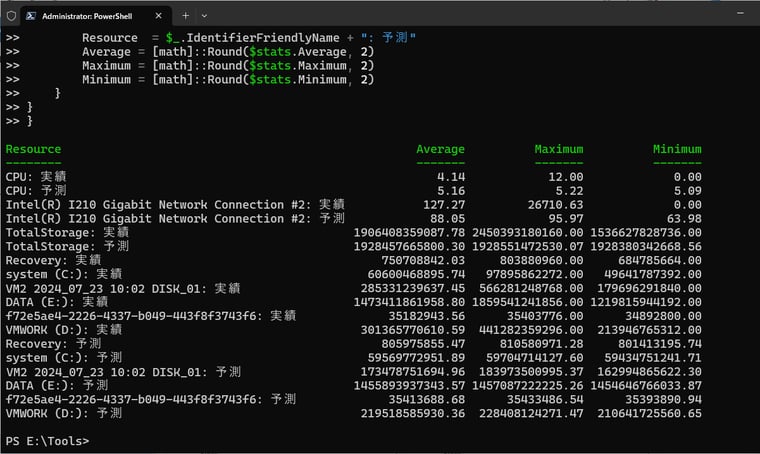Click the 'VMWORK (D:): 予測' label
This screenshot has width=760, height=454.
[x=63, y=414]
